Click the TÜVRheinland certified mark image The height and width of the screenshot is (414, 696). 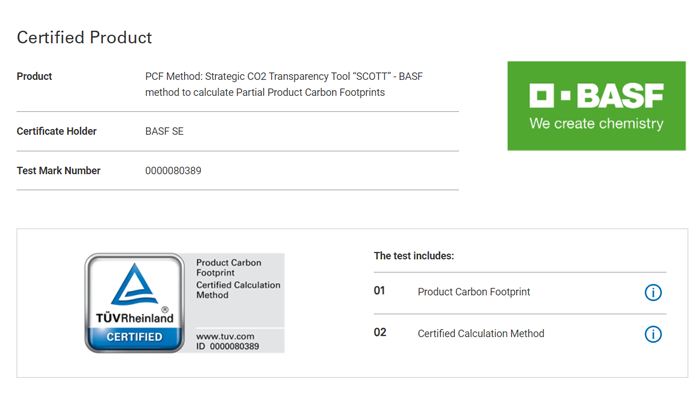point(184,302)
